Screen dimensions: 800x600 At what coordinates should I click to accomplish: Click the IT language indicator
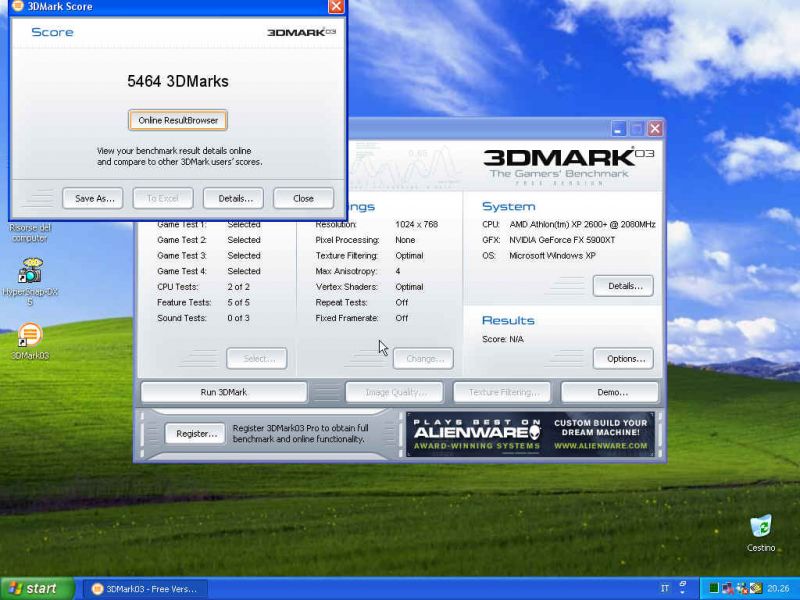[665, 588]
